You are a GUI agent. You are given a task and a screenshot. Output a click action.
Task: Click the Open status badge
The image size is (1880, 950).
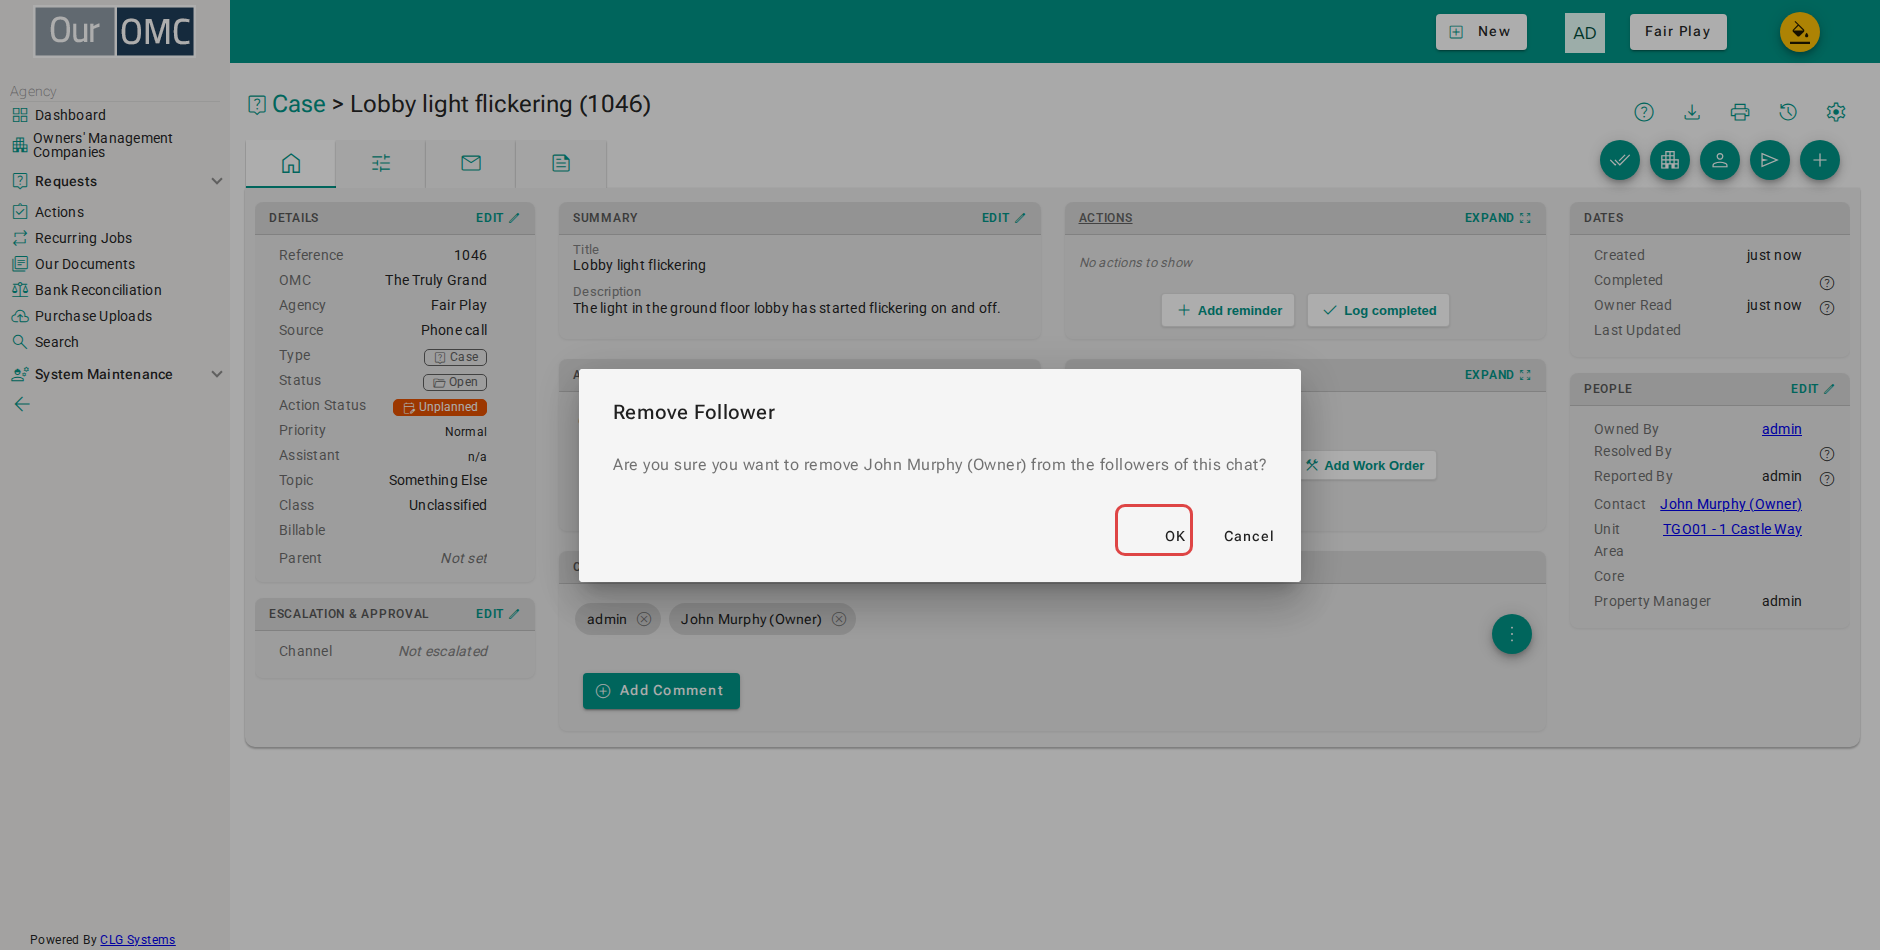point(455,382)
